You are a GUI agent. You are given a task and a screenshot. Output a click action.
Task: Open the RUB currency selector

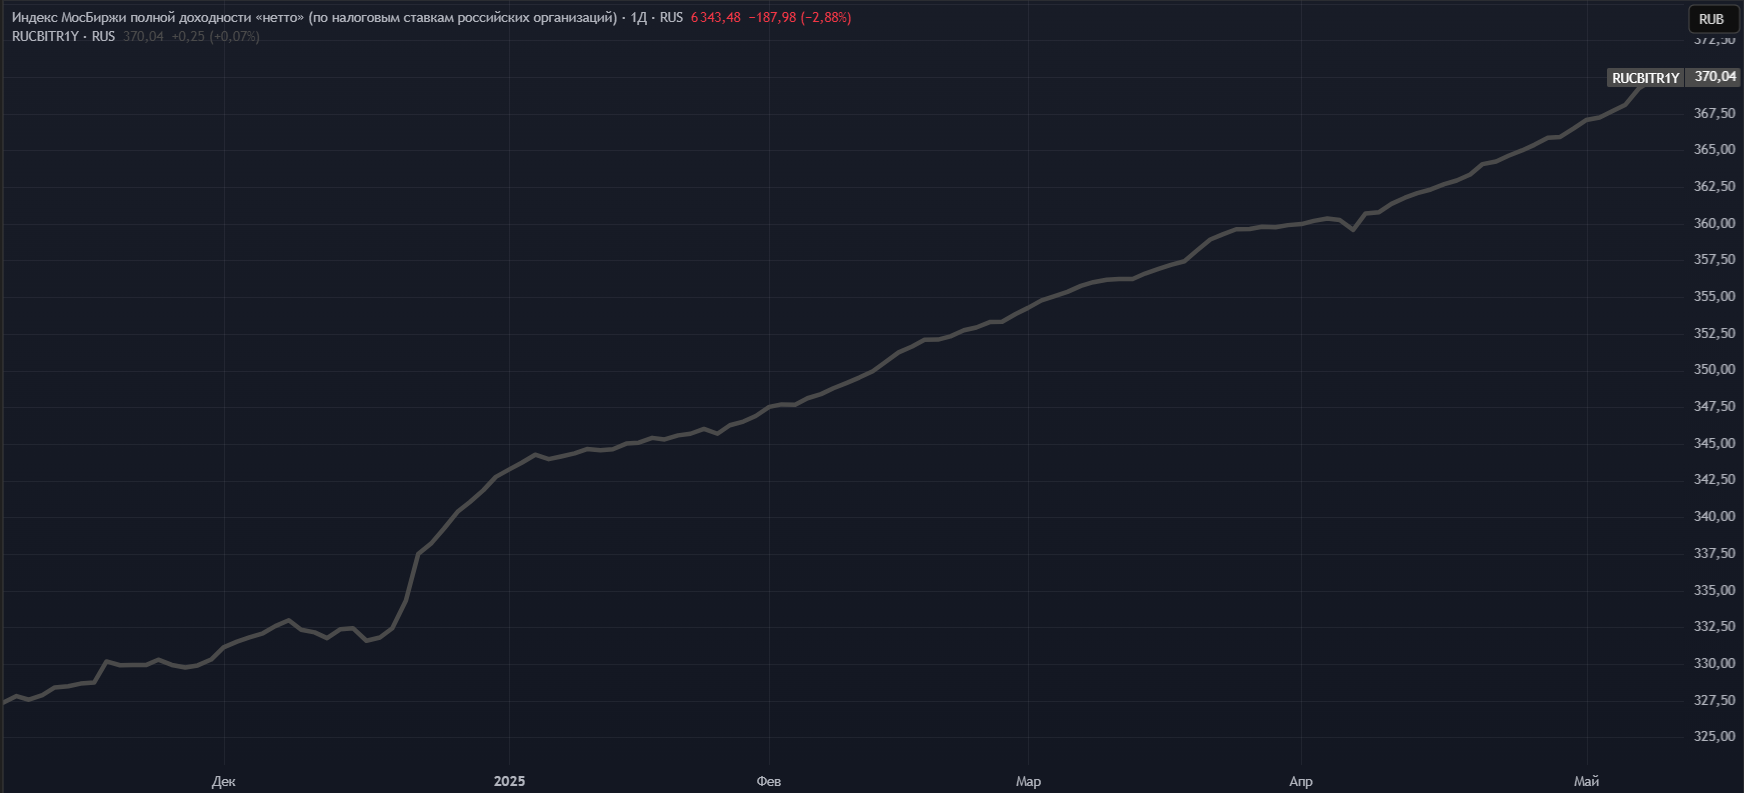[1711, 19]
